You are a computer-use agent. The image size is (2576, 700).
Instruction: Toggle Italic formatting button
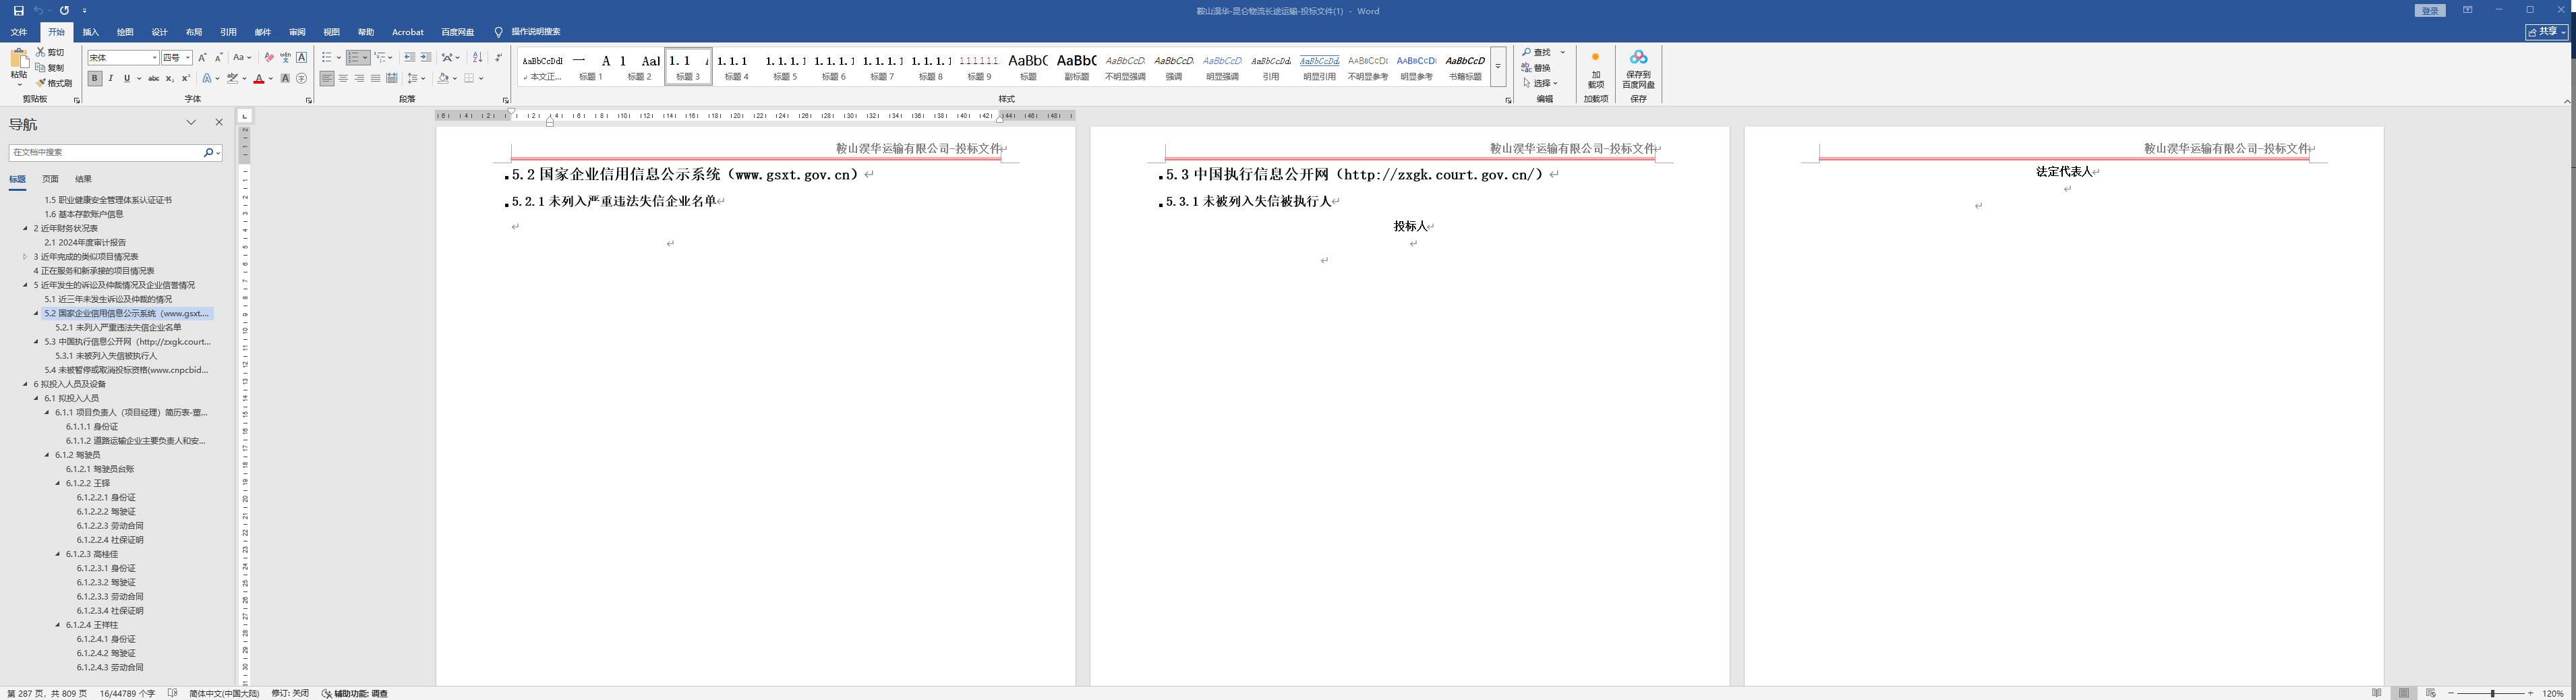(111, 79)
